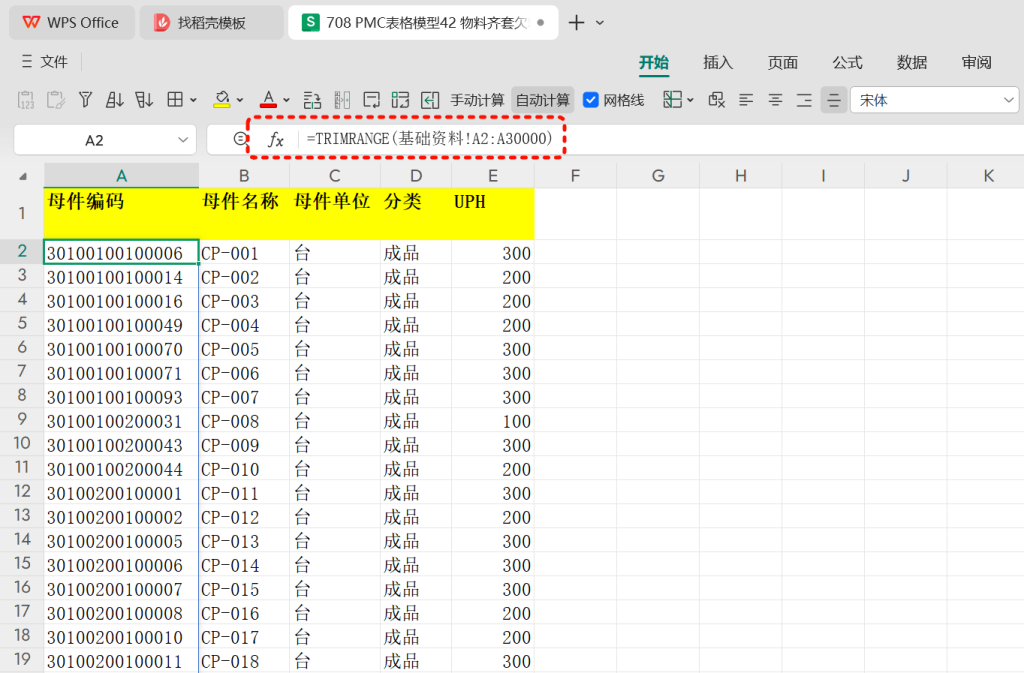Select the column A header

click(x=121, y=176)
